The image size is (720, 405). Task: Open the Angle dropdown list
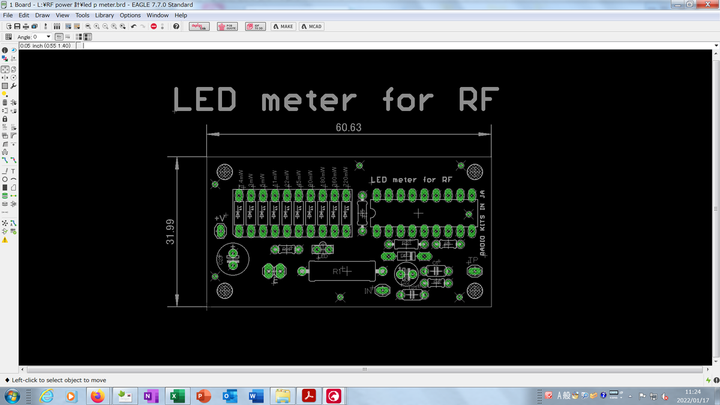click(x=48, y=37)
